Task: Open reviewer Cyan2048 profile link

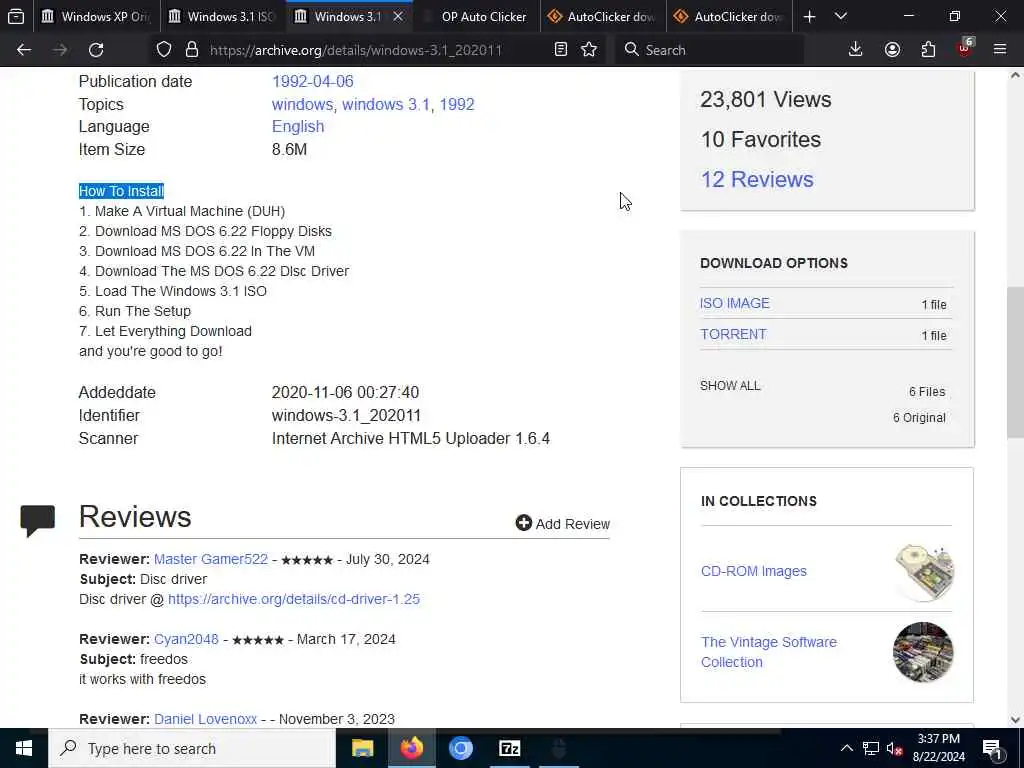Action: (x=186, y=639)
